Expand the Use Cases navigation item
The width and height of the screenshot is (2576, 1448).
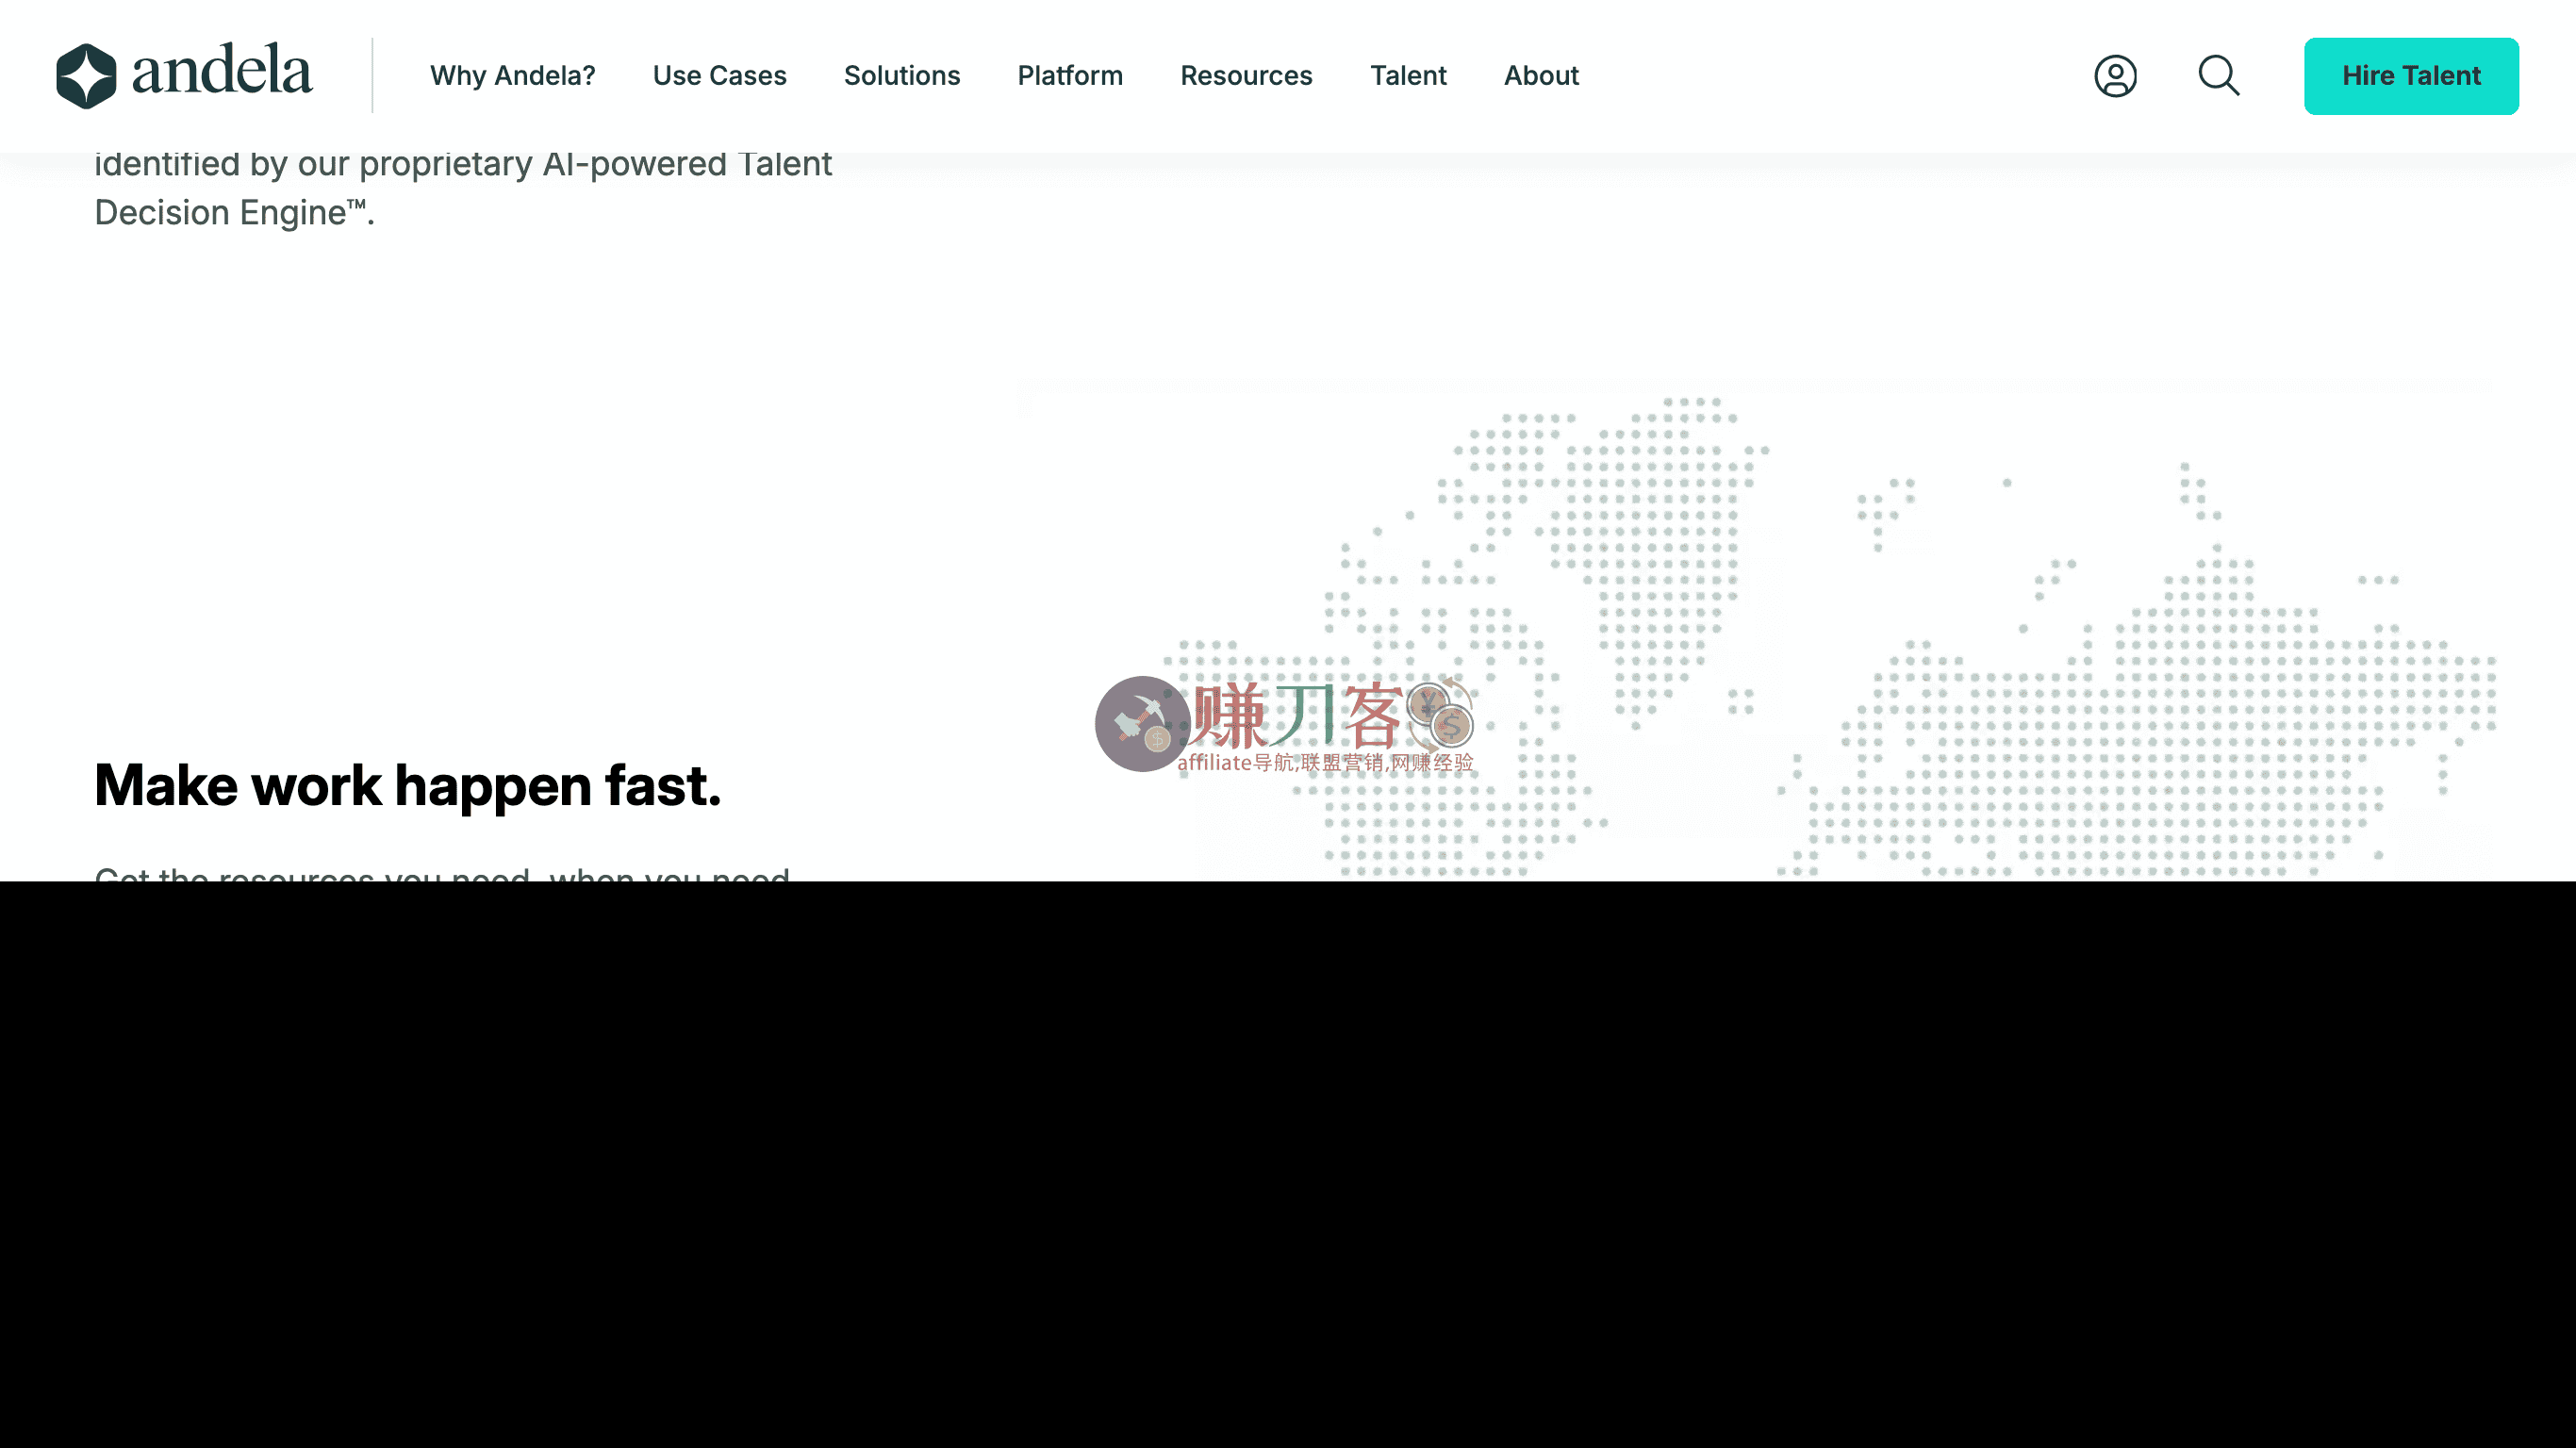pyautogui.click(x=719, y=76)
